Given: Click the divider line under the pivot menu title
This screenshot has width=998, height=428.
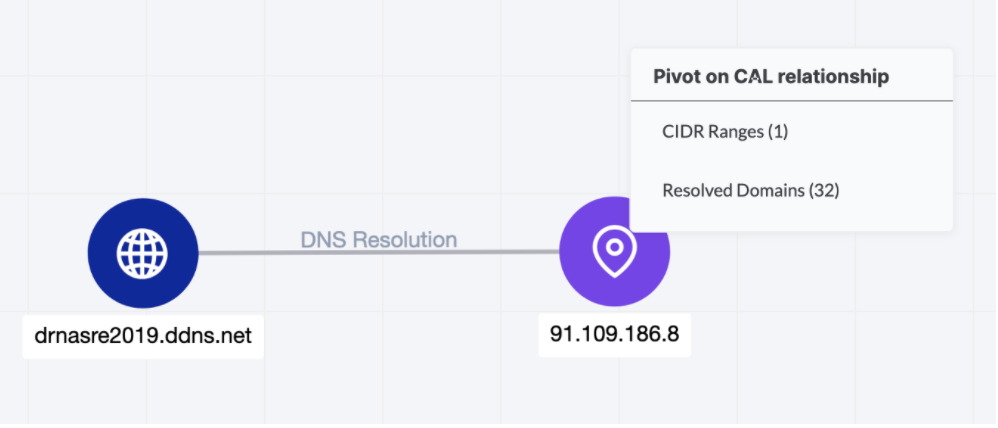Looking at the screenshot, I should 791,101.
